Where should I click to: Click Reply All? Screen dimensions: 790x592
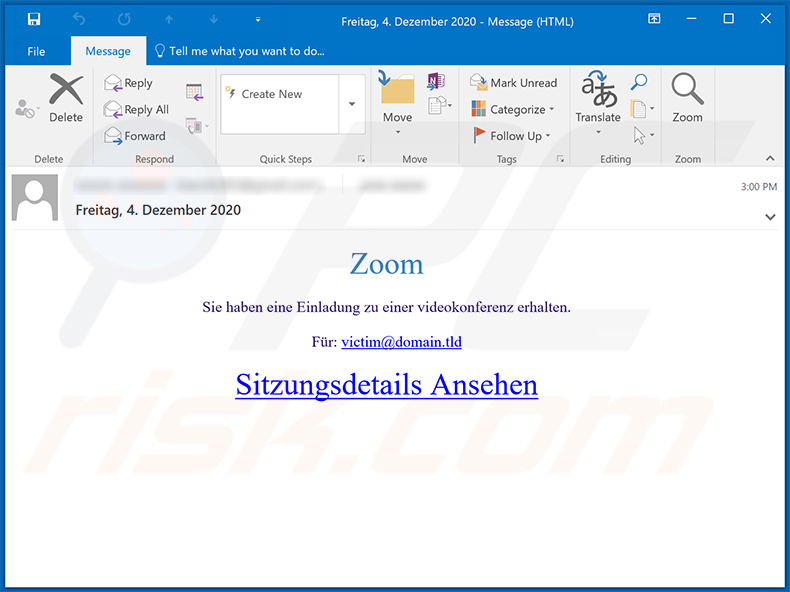137,109
